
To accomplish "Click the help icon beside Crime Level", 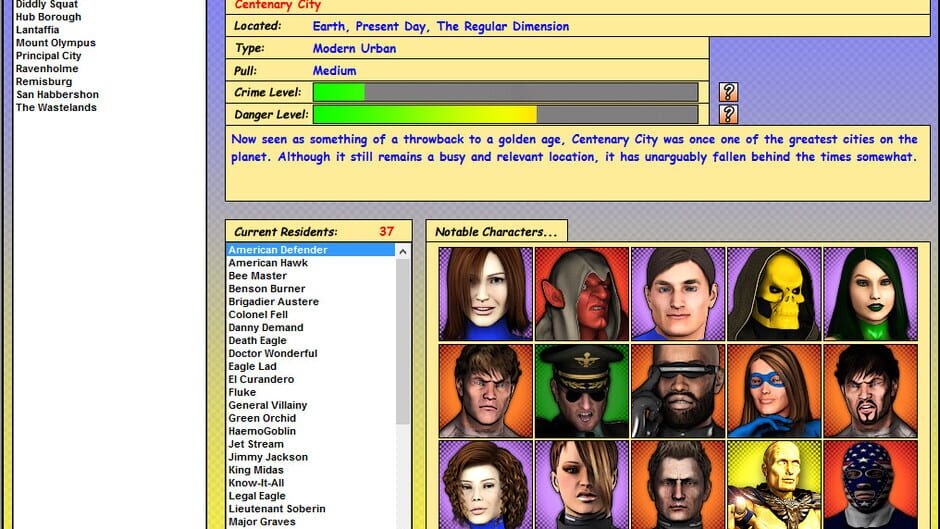I will tap(728, 92).
